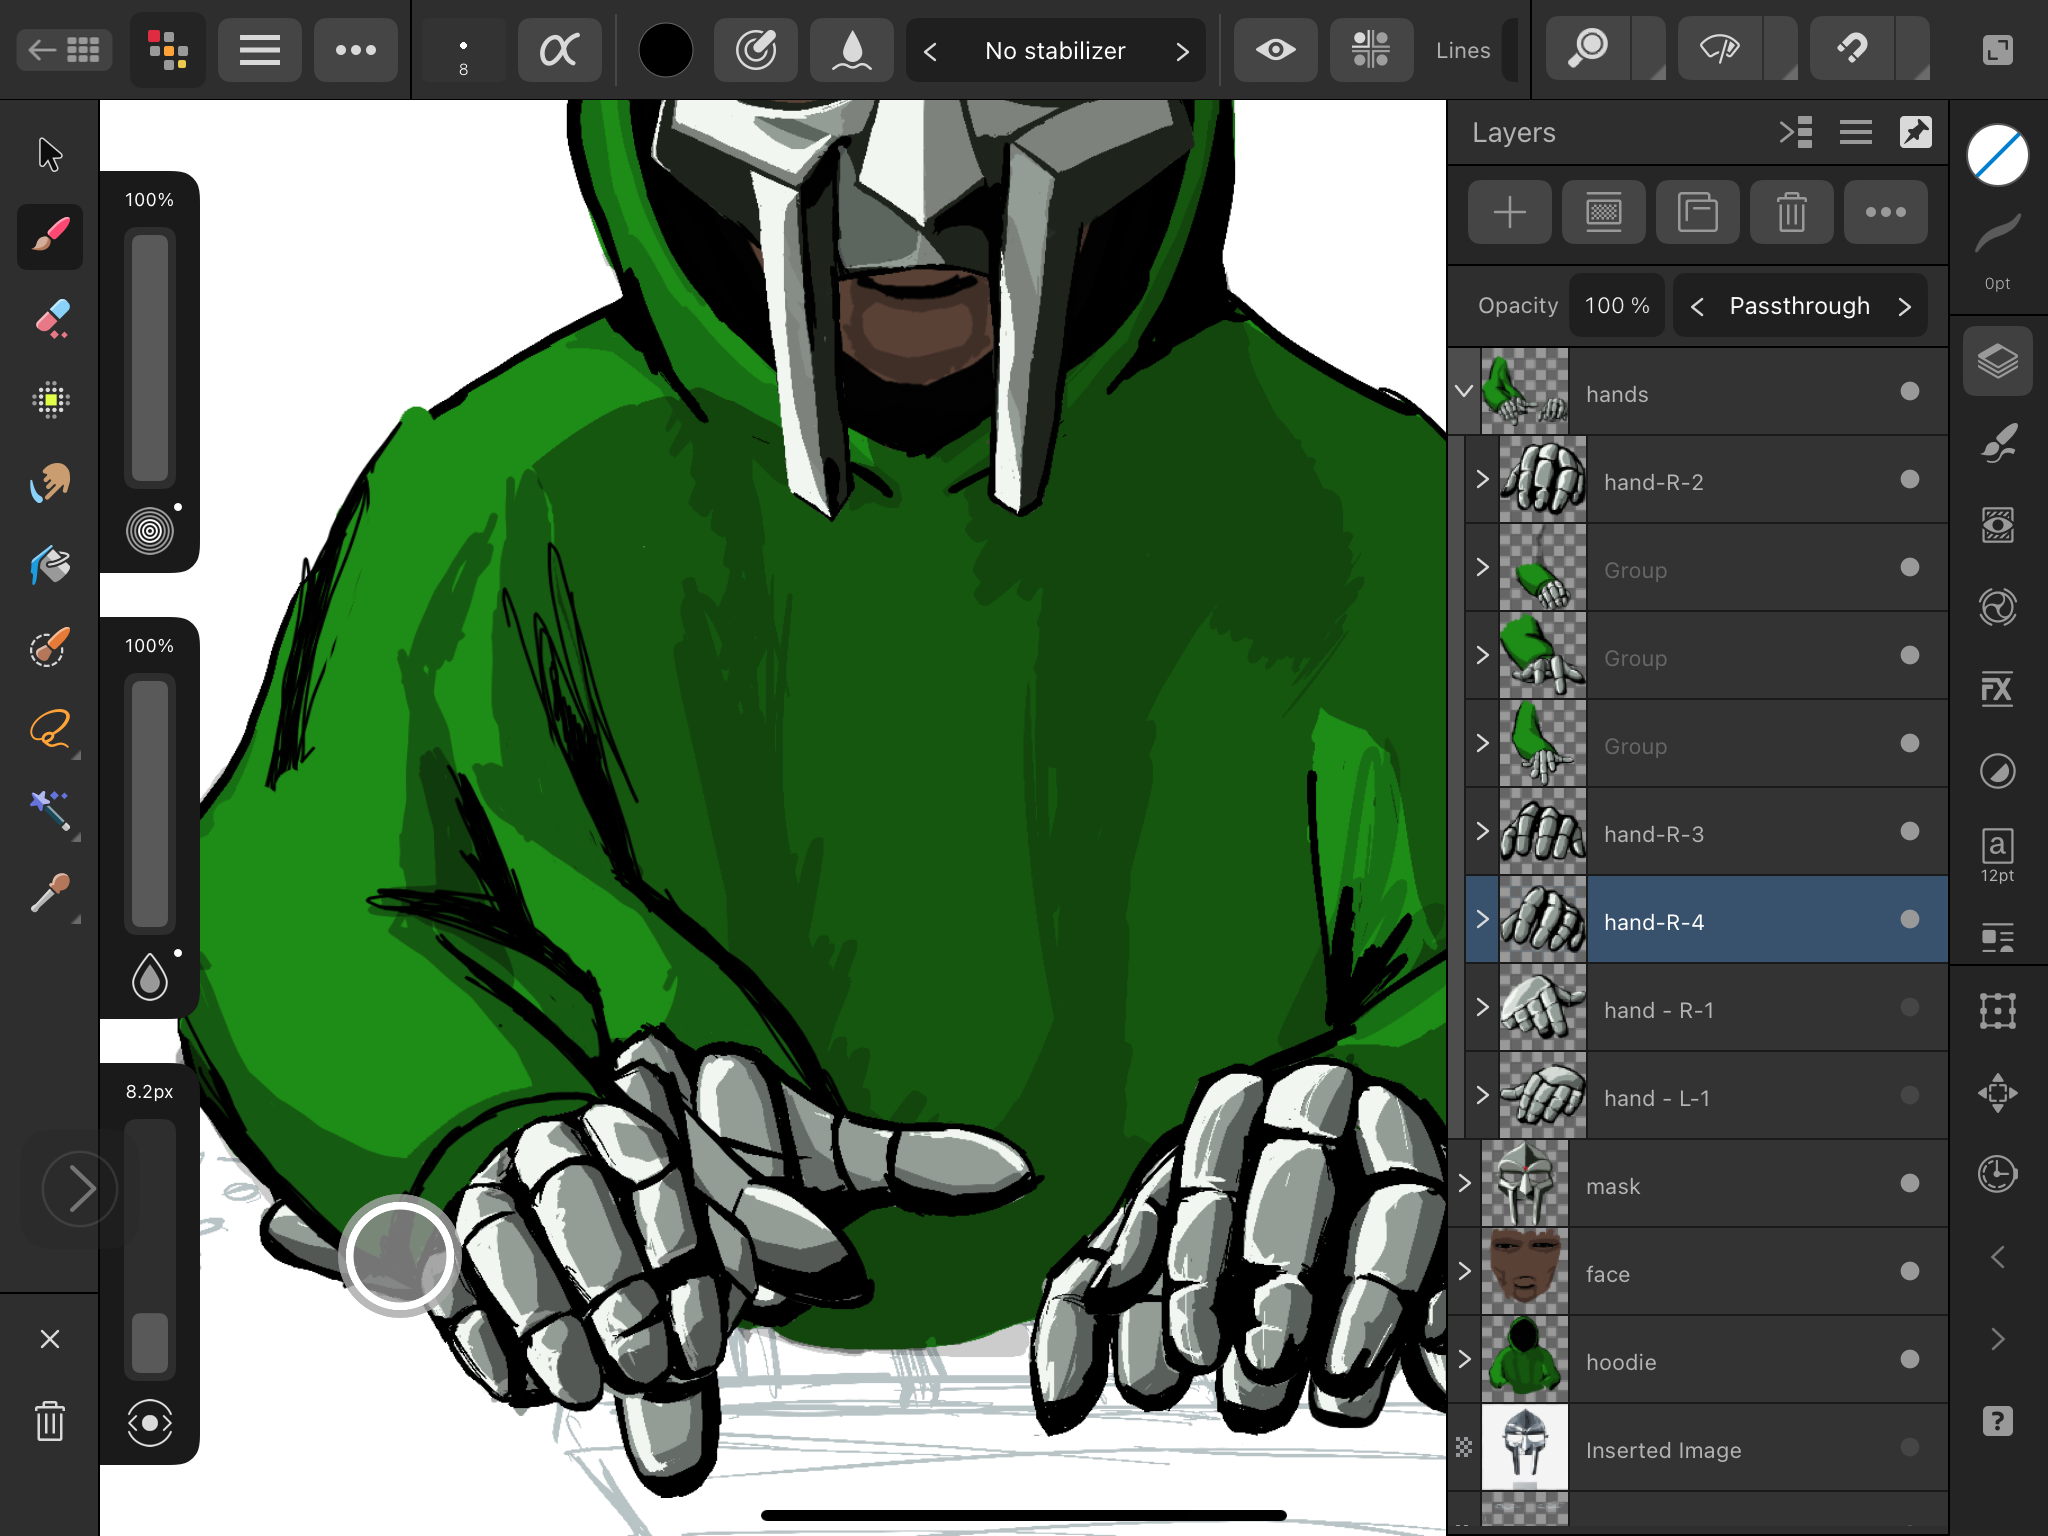
Task: Open the FX layer effects studio
Action: click(1997, 689)
